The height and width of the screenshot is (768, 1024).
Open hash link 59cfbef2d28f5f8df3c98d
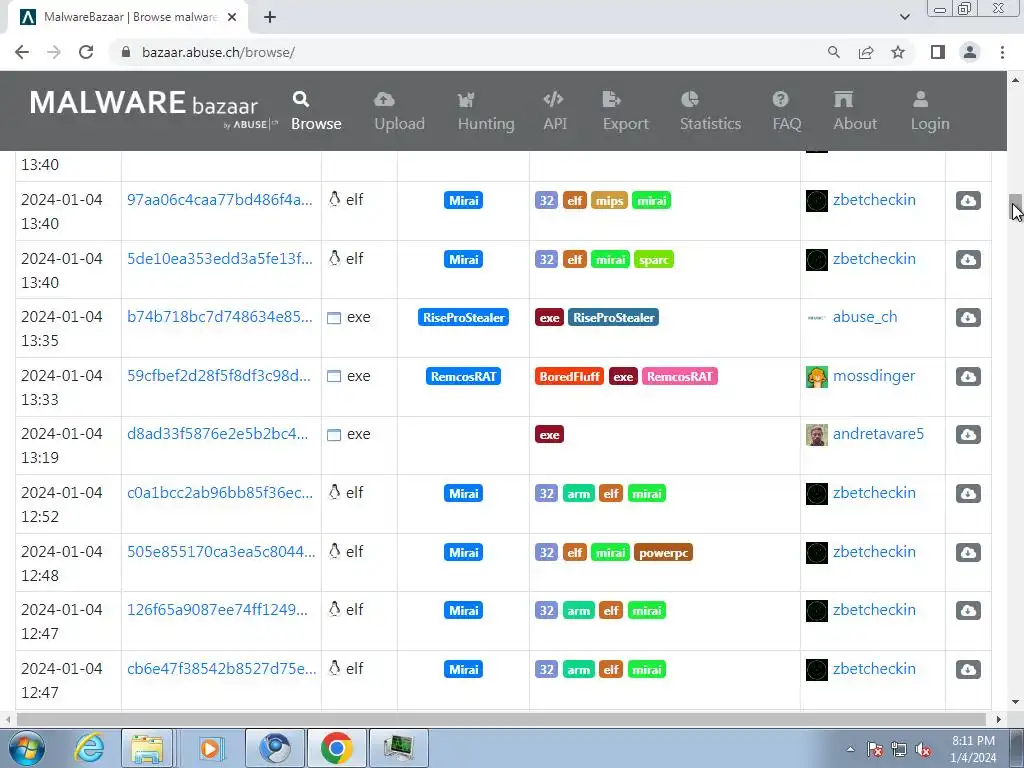[x=219, y=376]
